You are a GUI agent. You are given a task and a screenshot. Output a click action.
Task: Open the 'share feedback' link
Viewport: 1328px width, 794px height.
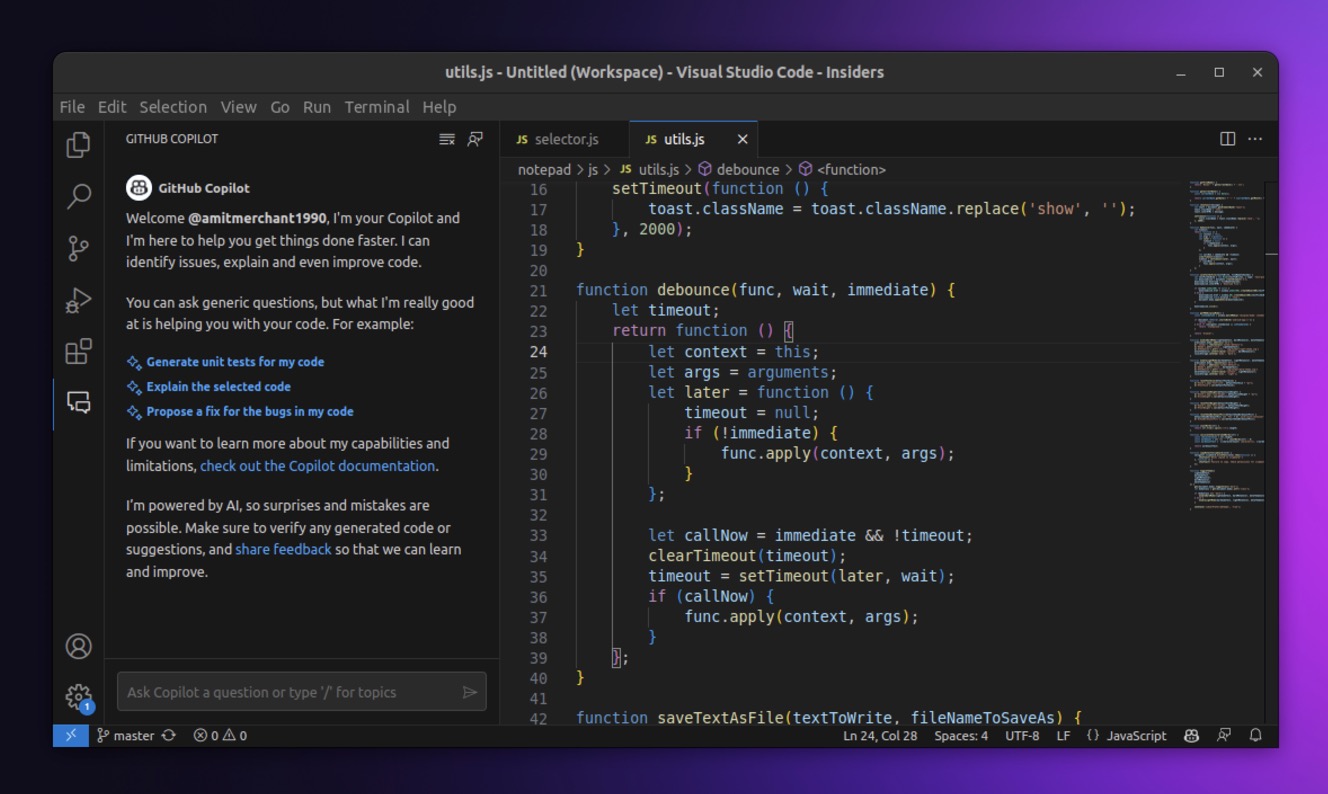[x=283, y=549]
